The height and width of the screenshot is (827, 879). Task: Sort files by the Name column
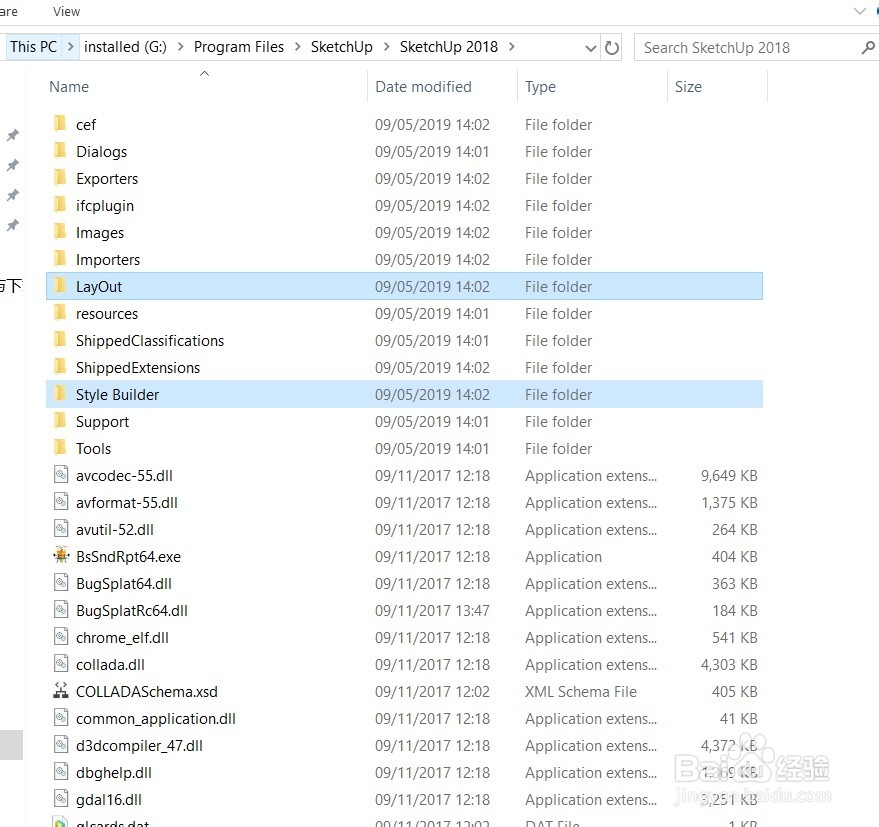click(69, 87)
